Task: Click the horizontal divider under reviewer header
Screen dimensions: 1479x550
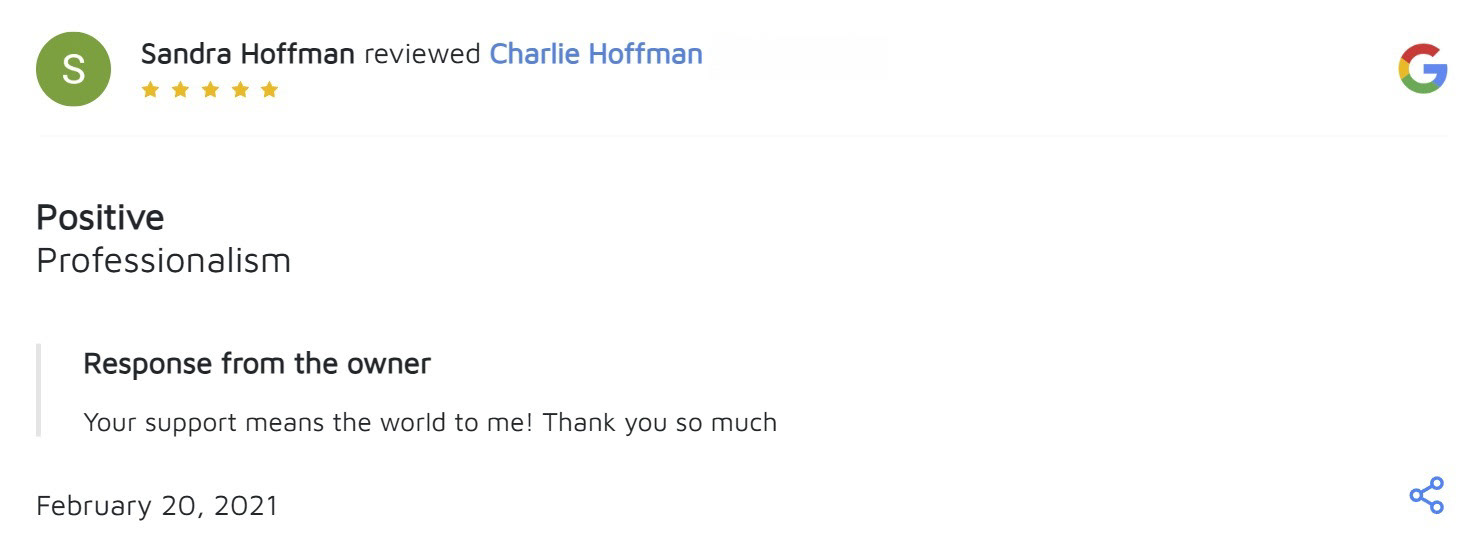Action: 742,135
